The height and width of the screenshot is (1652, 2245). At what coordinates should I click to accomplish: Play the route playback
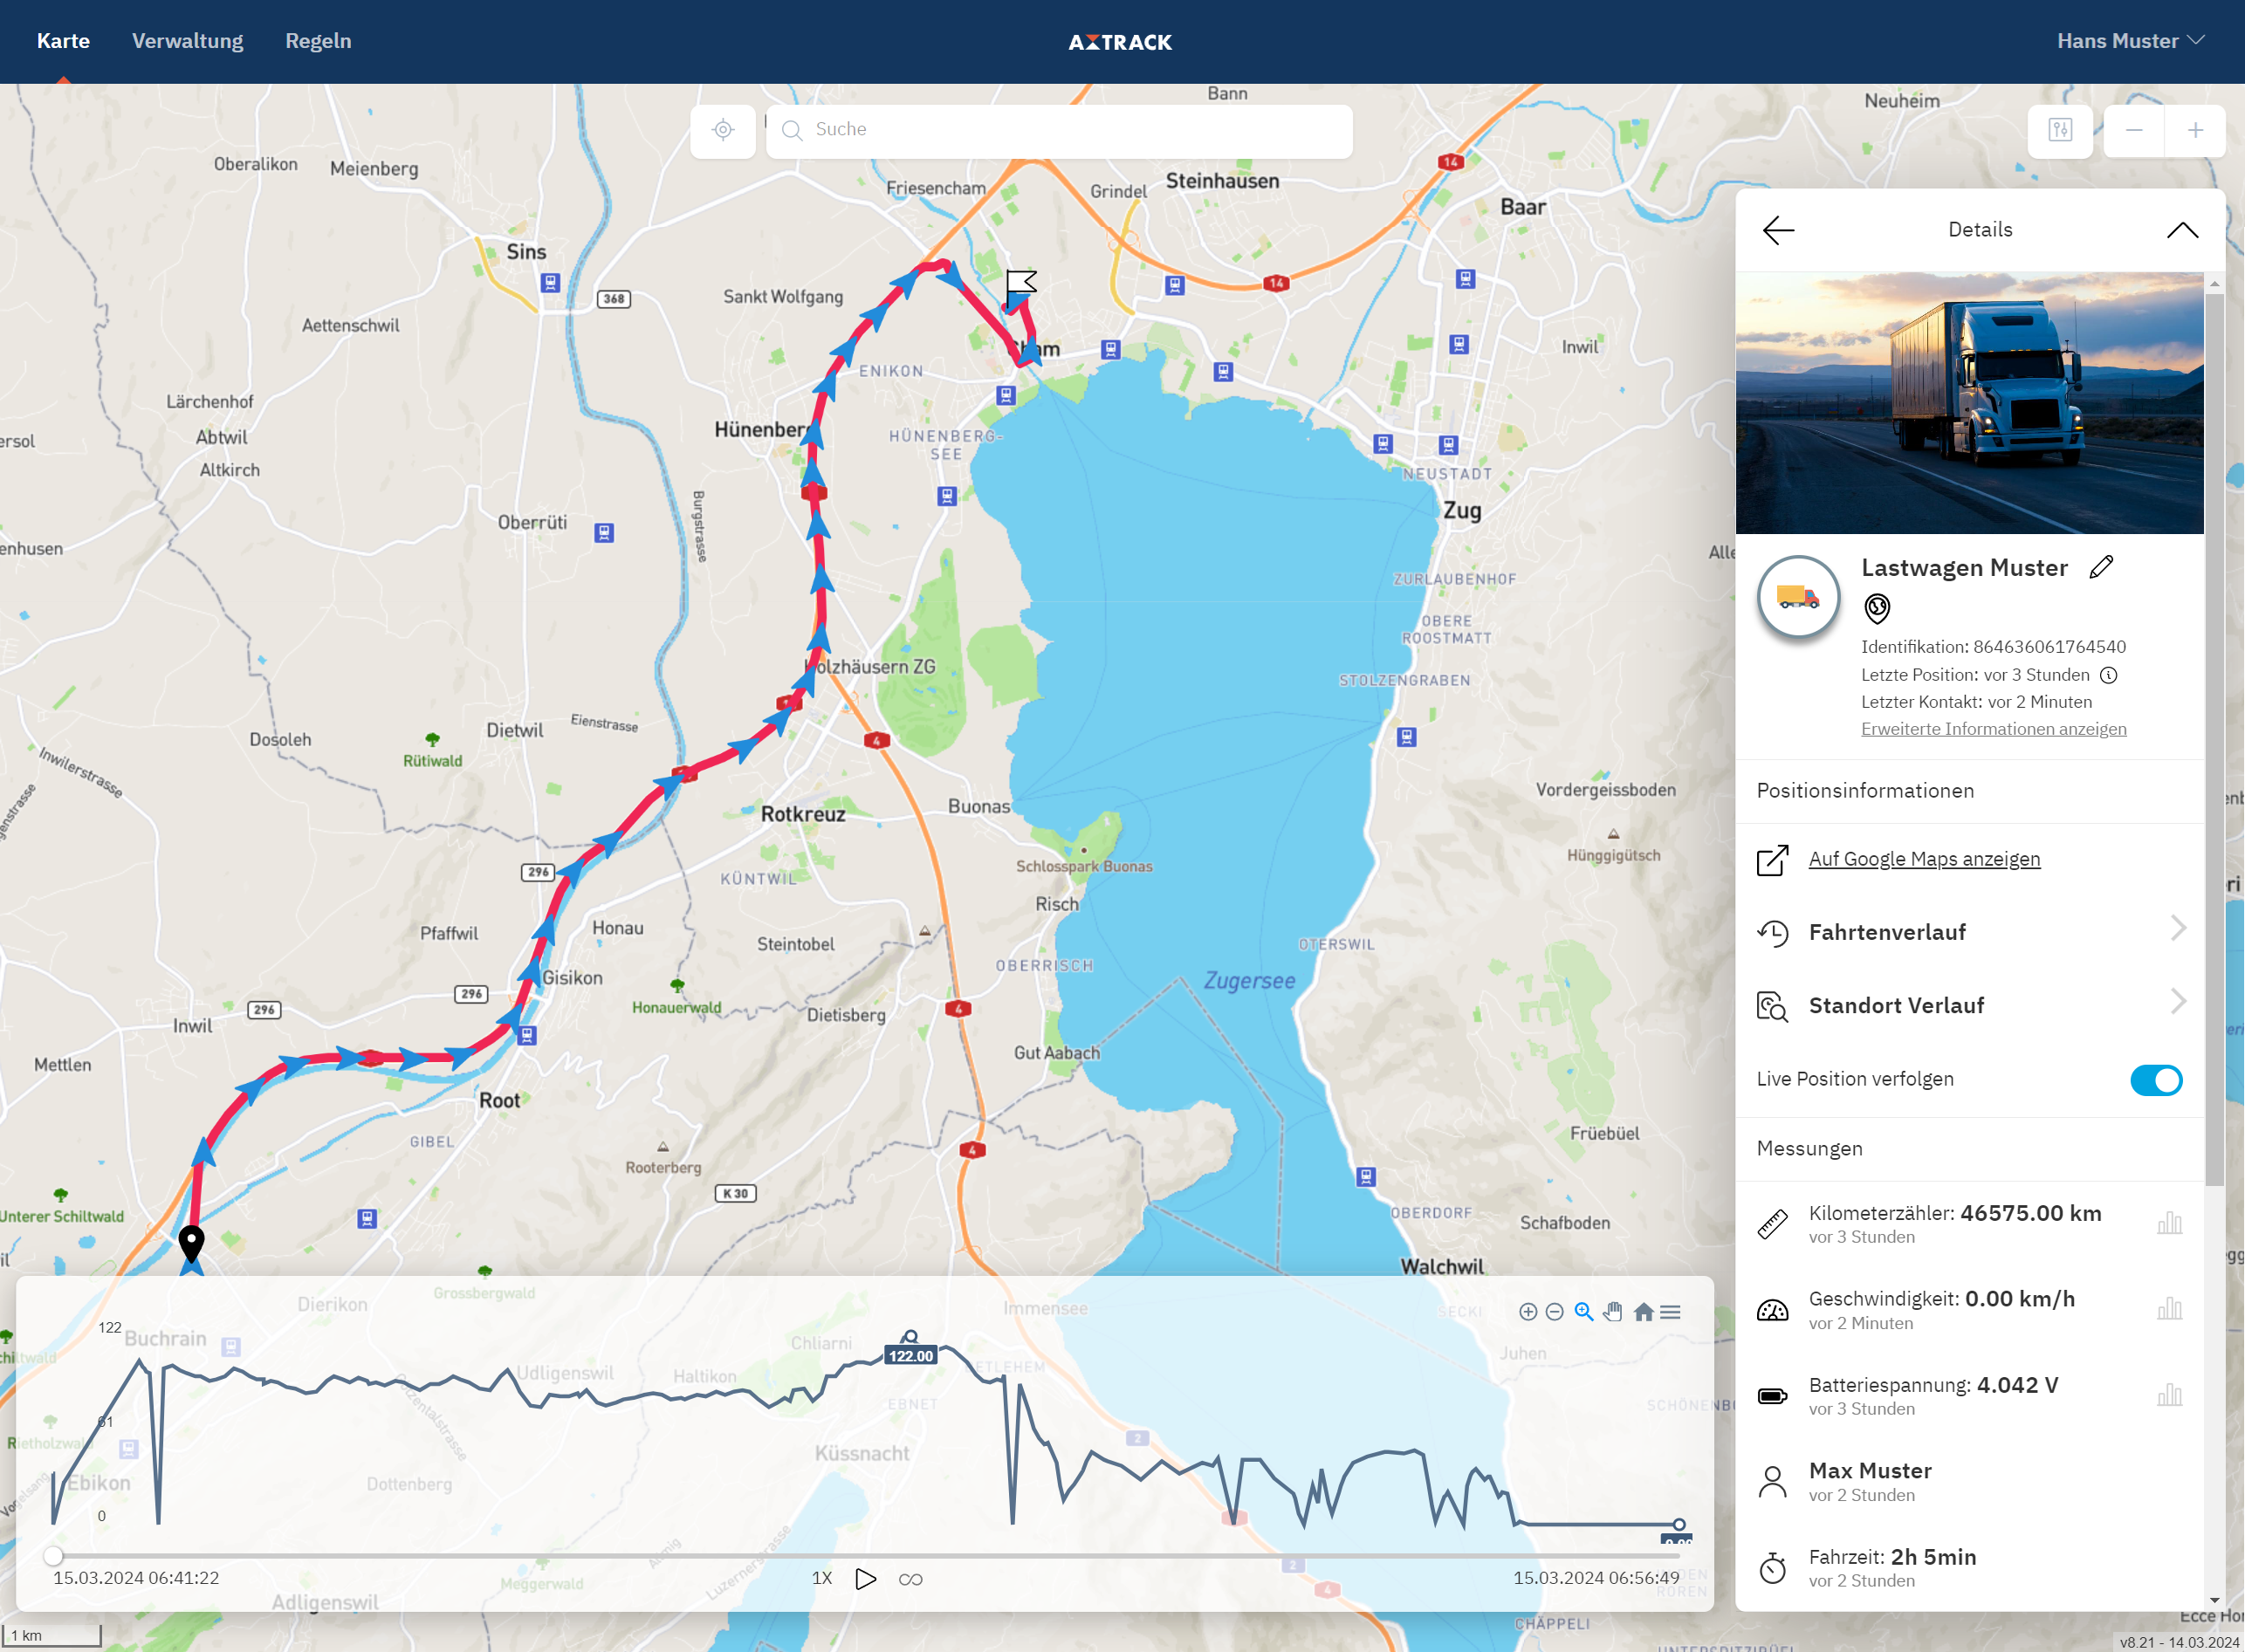(x=866, y=1579)
